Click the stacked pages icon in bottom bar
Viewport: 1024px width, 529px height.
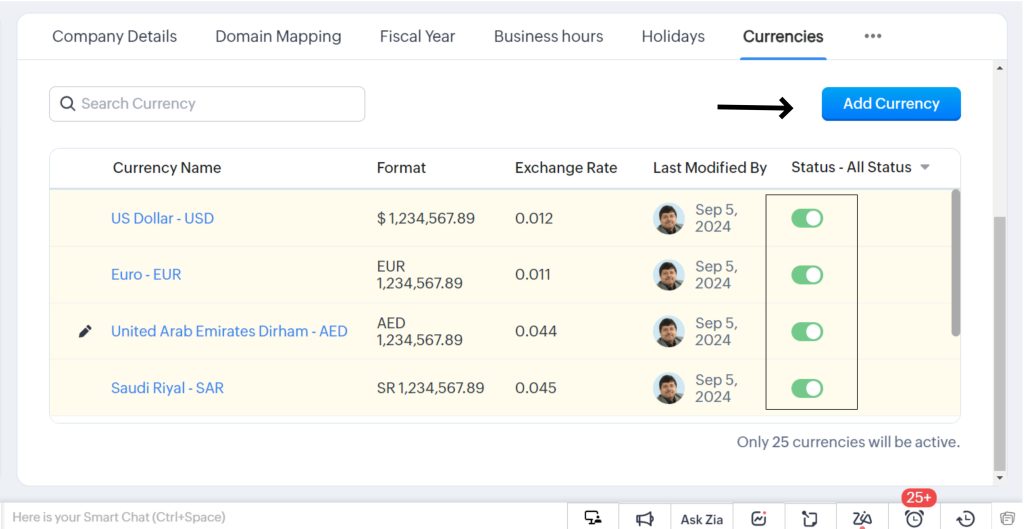pos(1008,519)
